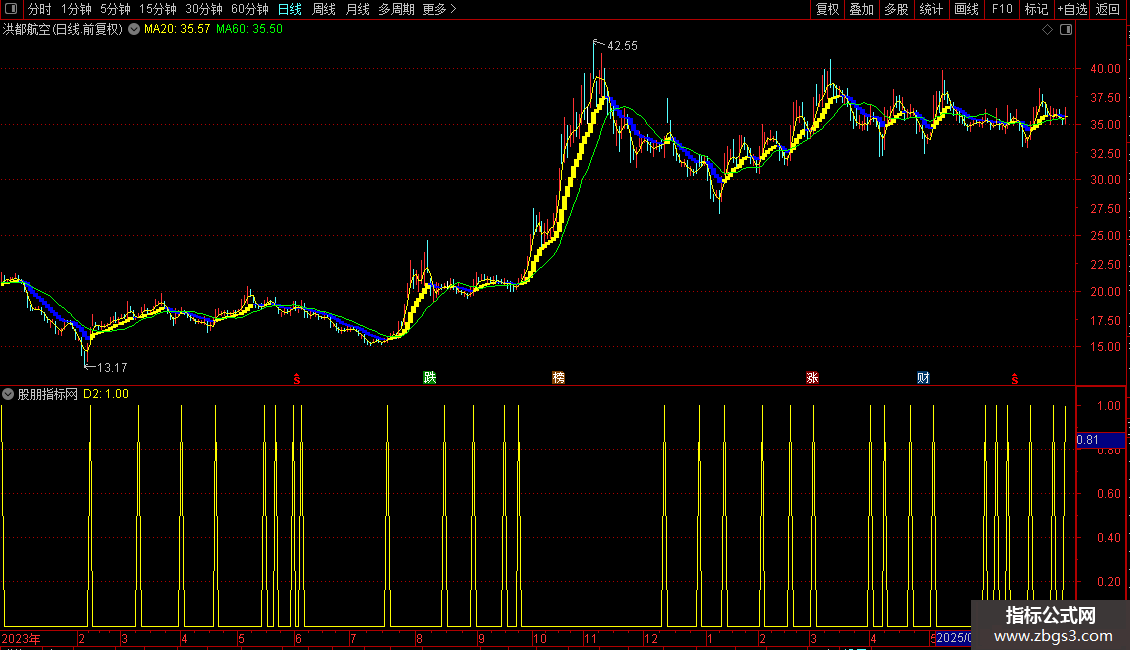The height and width of the screenshot is (650, 1130).
Task: Open the 画线 drawing tools
Action: pyautogui.click(x=966, y=9)
